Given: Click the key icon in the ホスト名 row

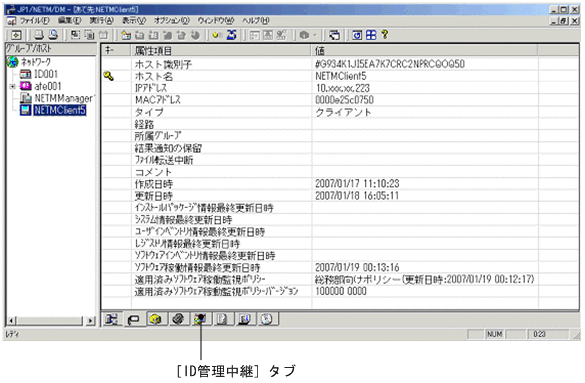Looking at the screenshot, I should (108, 76).
